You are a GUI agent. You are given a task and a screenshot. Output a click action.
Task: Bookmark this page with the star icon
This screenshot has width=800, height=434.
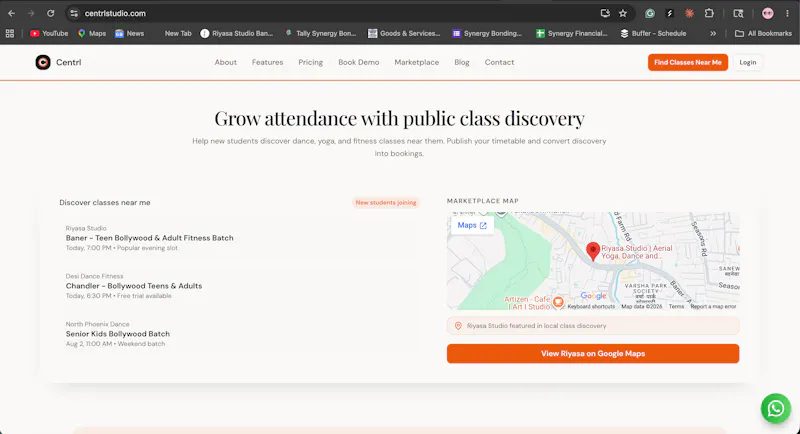click(x=623, y=13)
